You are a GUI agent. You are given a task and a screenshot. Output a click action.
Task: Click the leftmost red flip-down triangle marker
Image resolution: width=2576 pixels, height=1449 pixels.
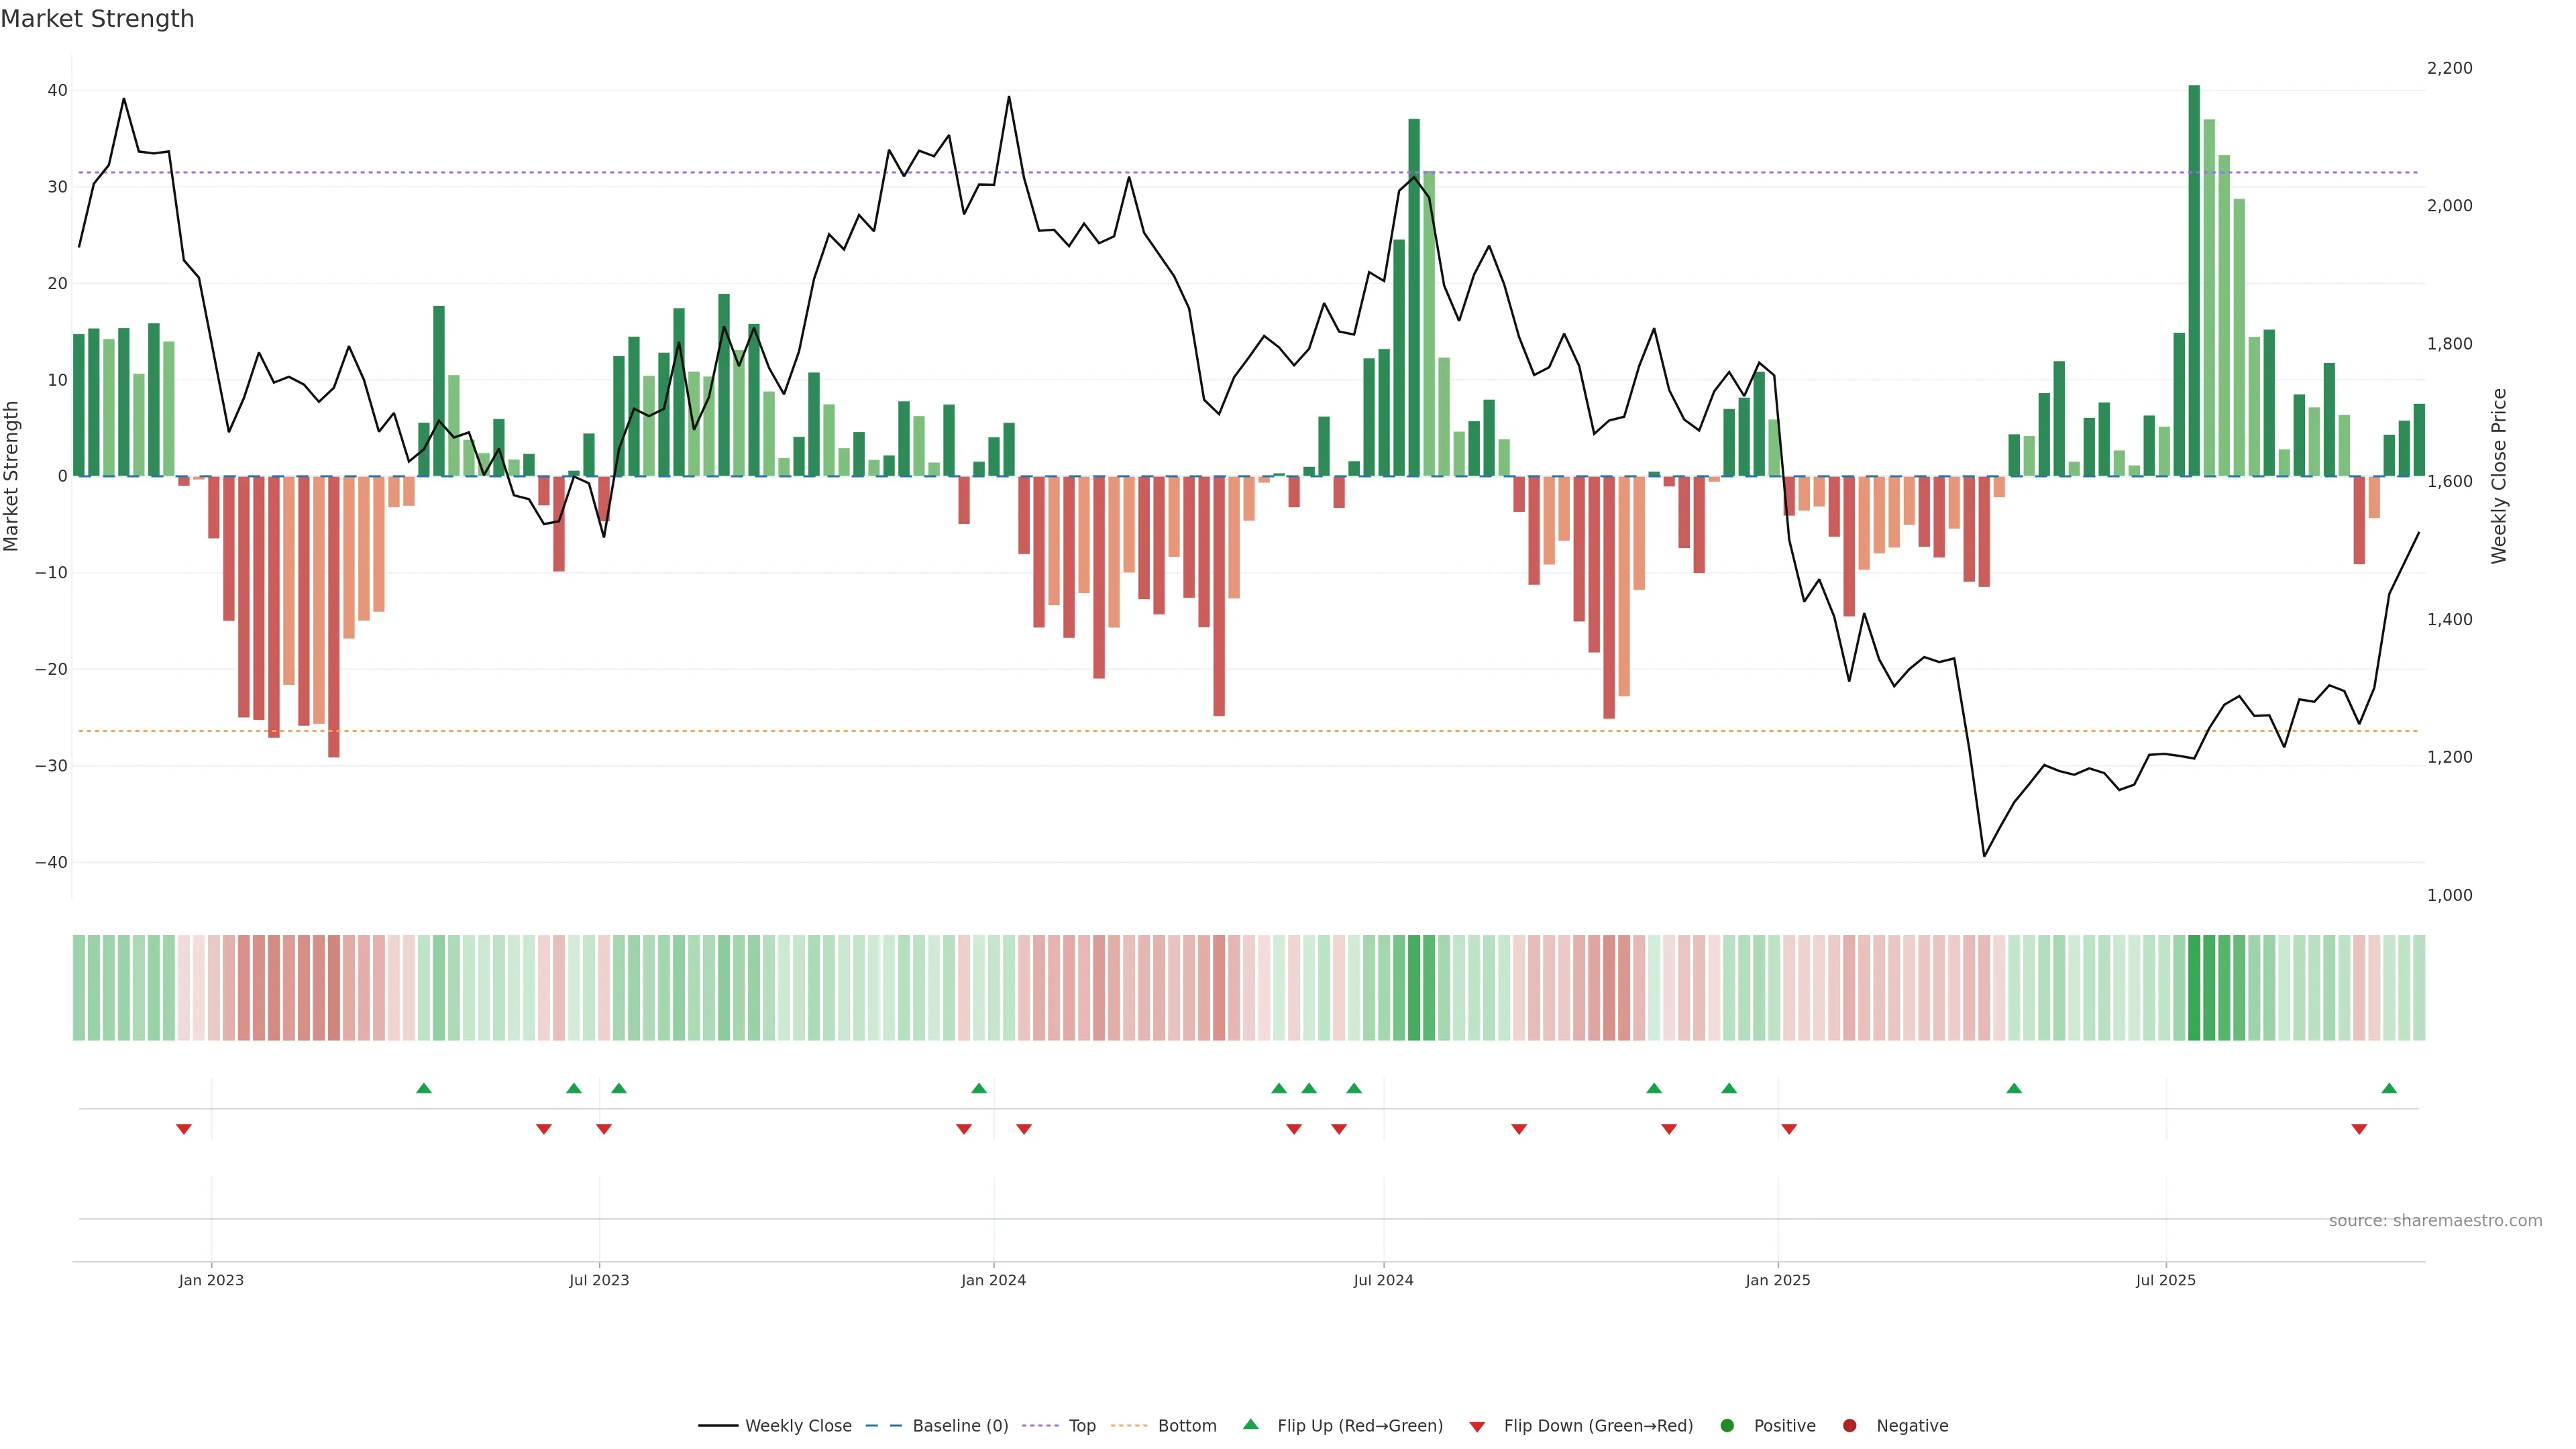click(184, 1129)
